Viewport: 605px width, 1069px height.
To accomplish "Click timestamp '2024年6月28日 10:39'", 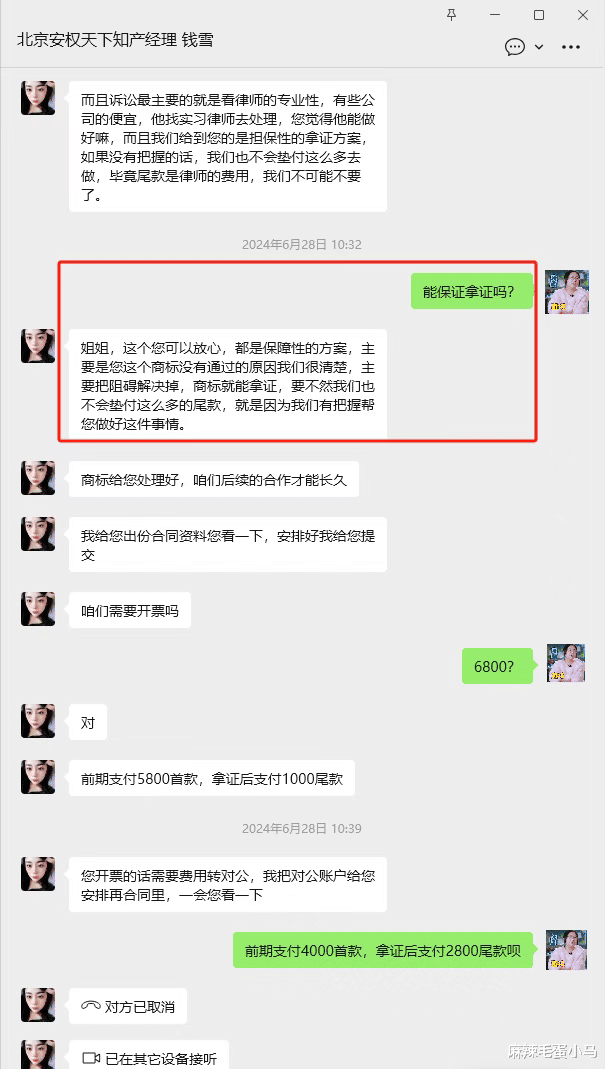I will pyautogui.click(x=301, y=828).
